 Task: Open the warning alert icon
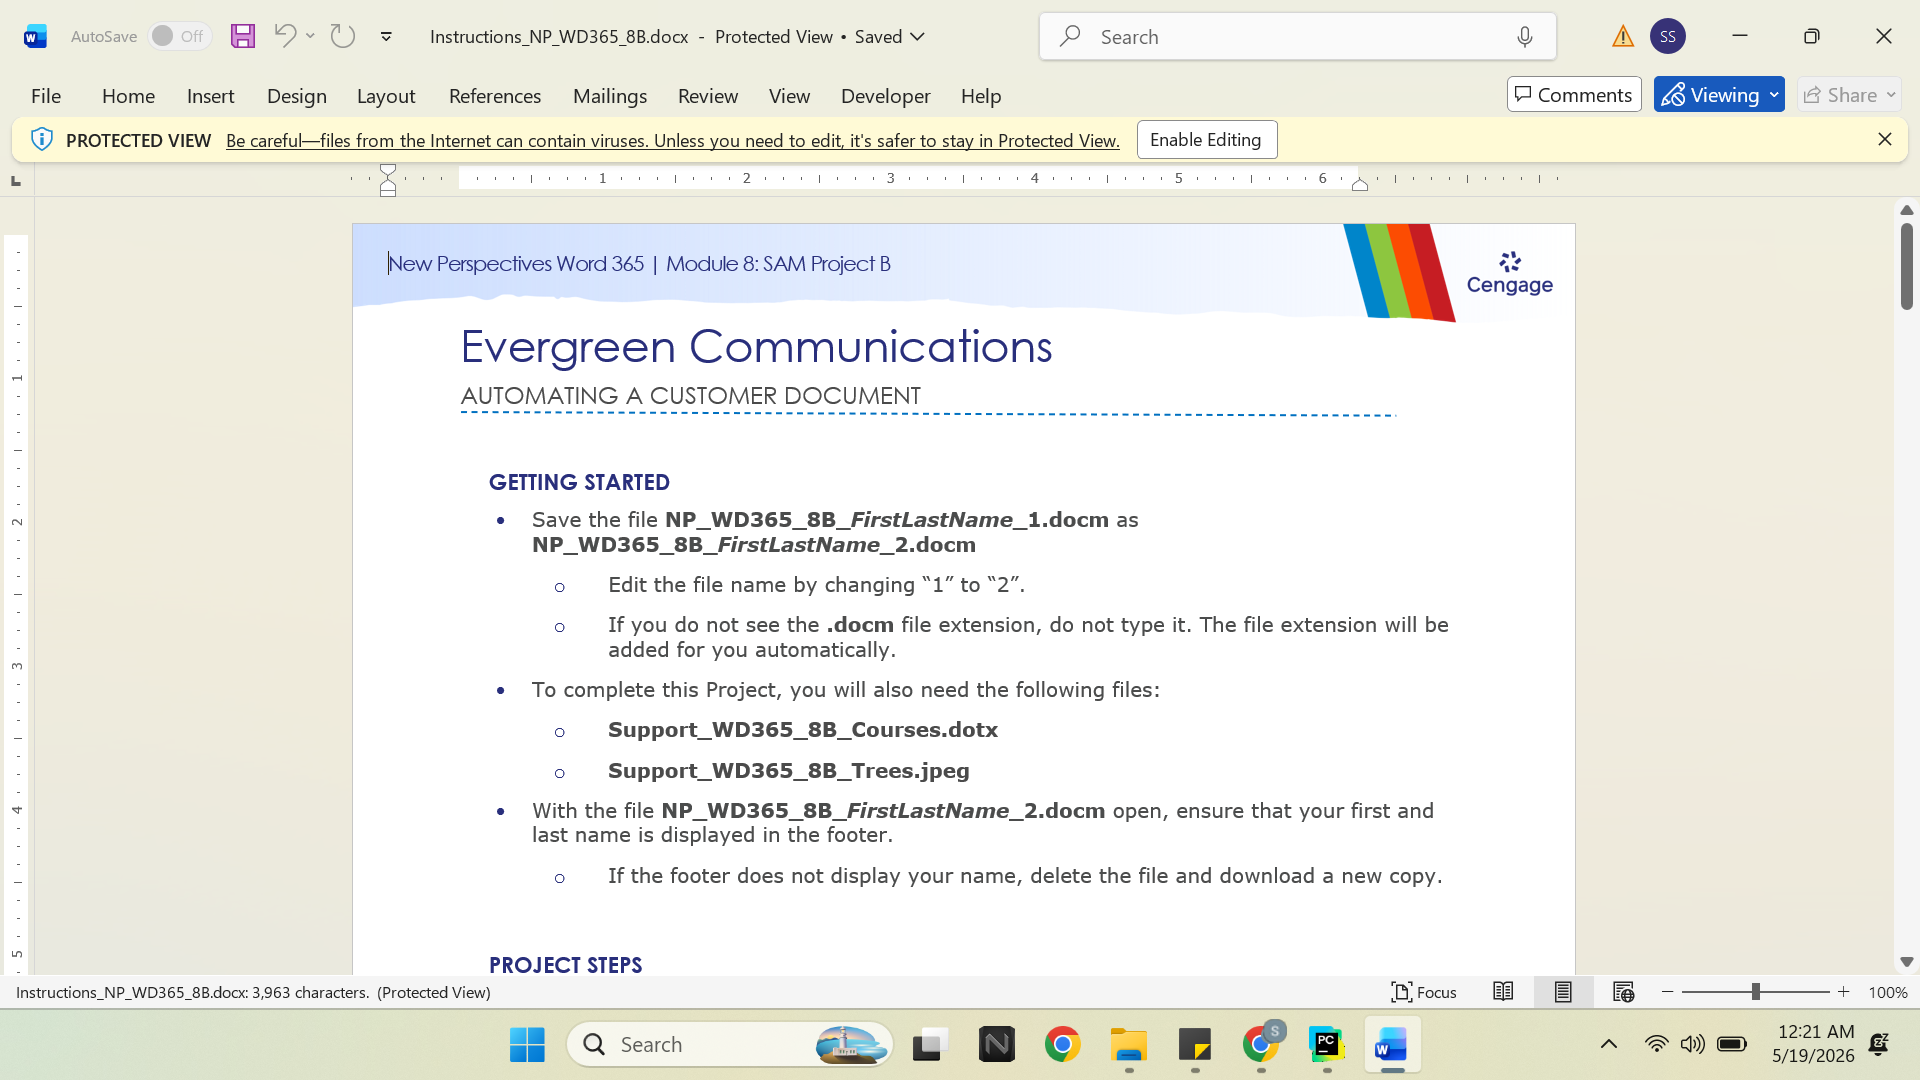[1623, 37]
